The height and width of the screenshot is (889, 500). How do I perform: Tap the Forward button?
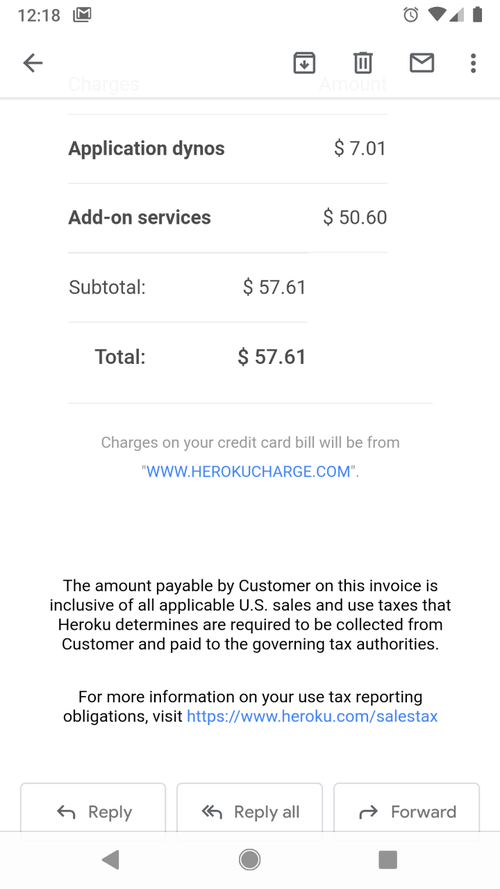tap(406, 812)
